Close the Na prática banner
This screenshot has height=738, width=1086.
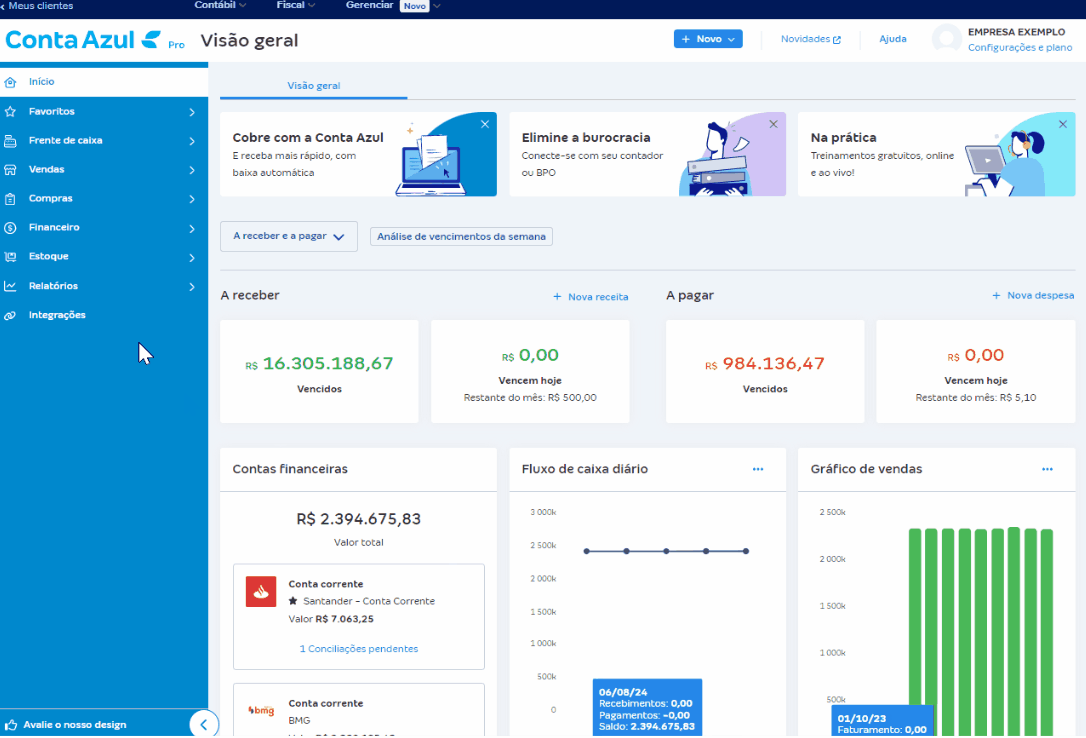click(x=1062, y=125)
